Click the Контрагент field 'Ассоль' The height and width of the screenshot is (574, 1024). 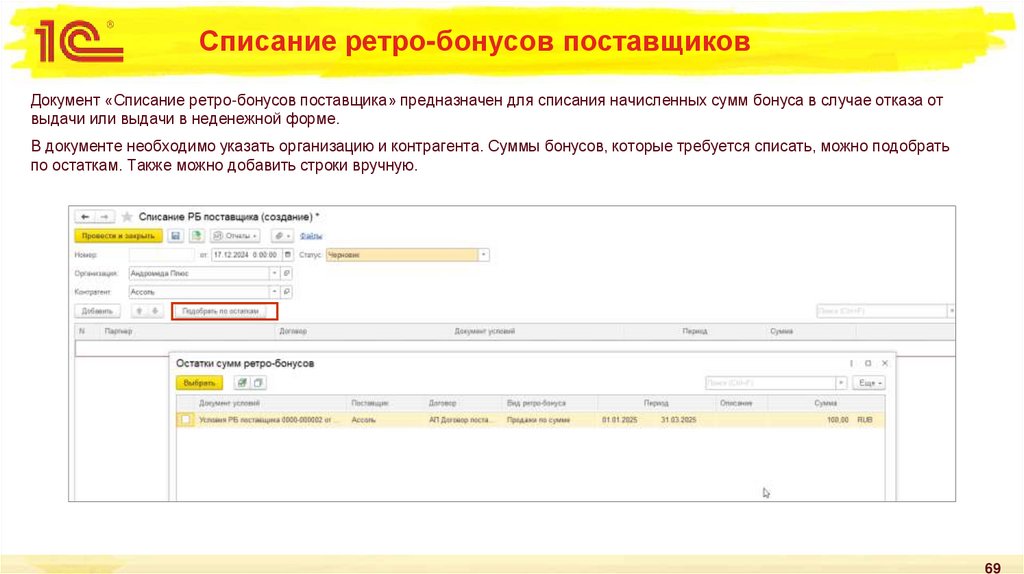[199, 292]
